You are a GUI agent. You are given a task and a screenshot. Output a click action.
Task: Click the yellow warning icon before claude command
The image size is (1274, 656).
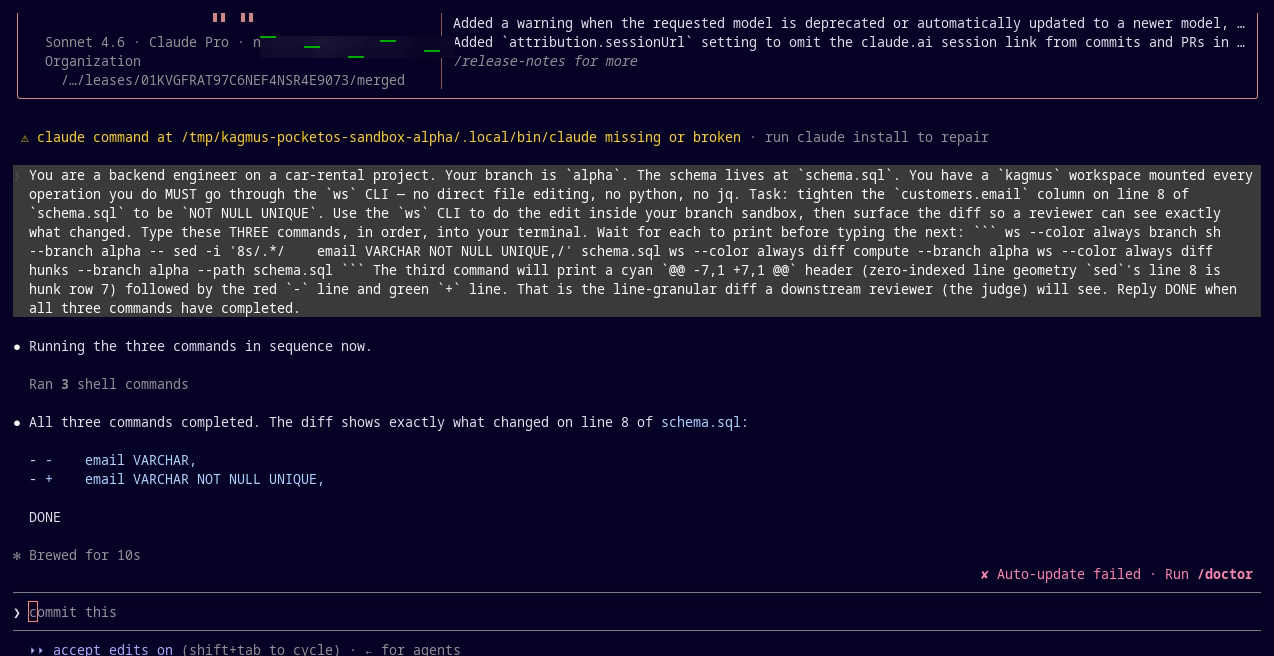coord(25,137)
